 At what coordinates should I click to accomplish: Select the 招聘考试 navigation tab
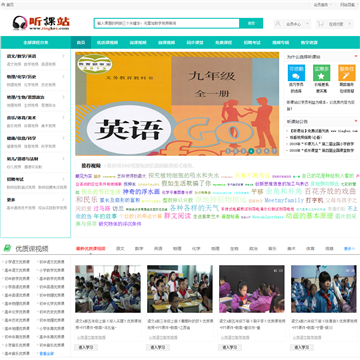pos(252,43)
